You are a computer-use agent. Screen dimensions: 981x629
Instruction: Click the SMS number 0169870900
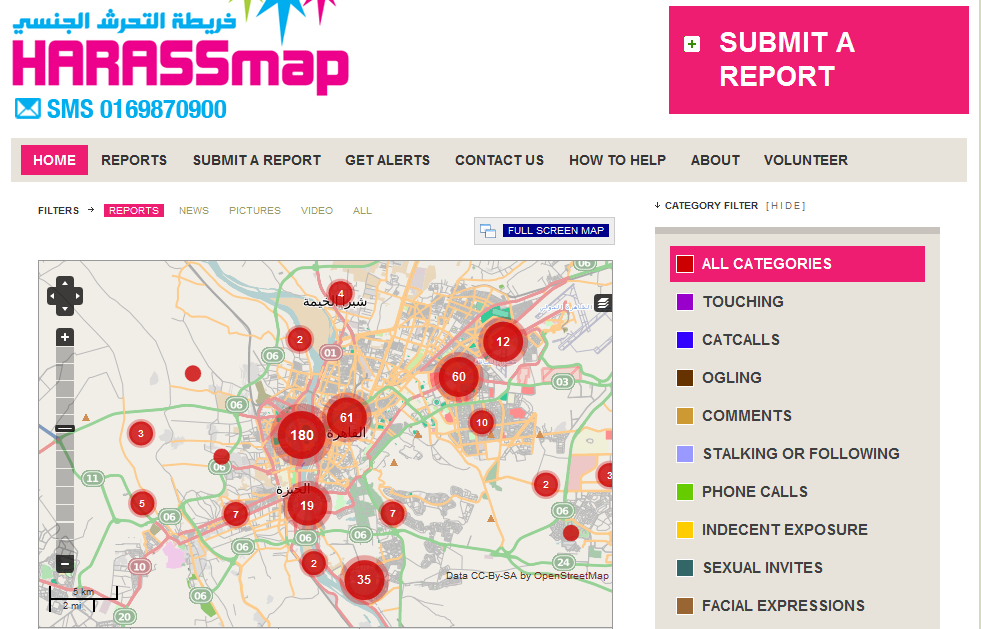[x=163, y=110]
